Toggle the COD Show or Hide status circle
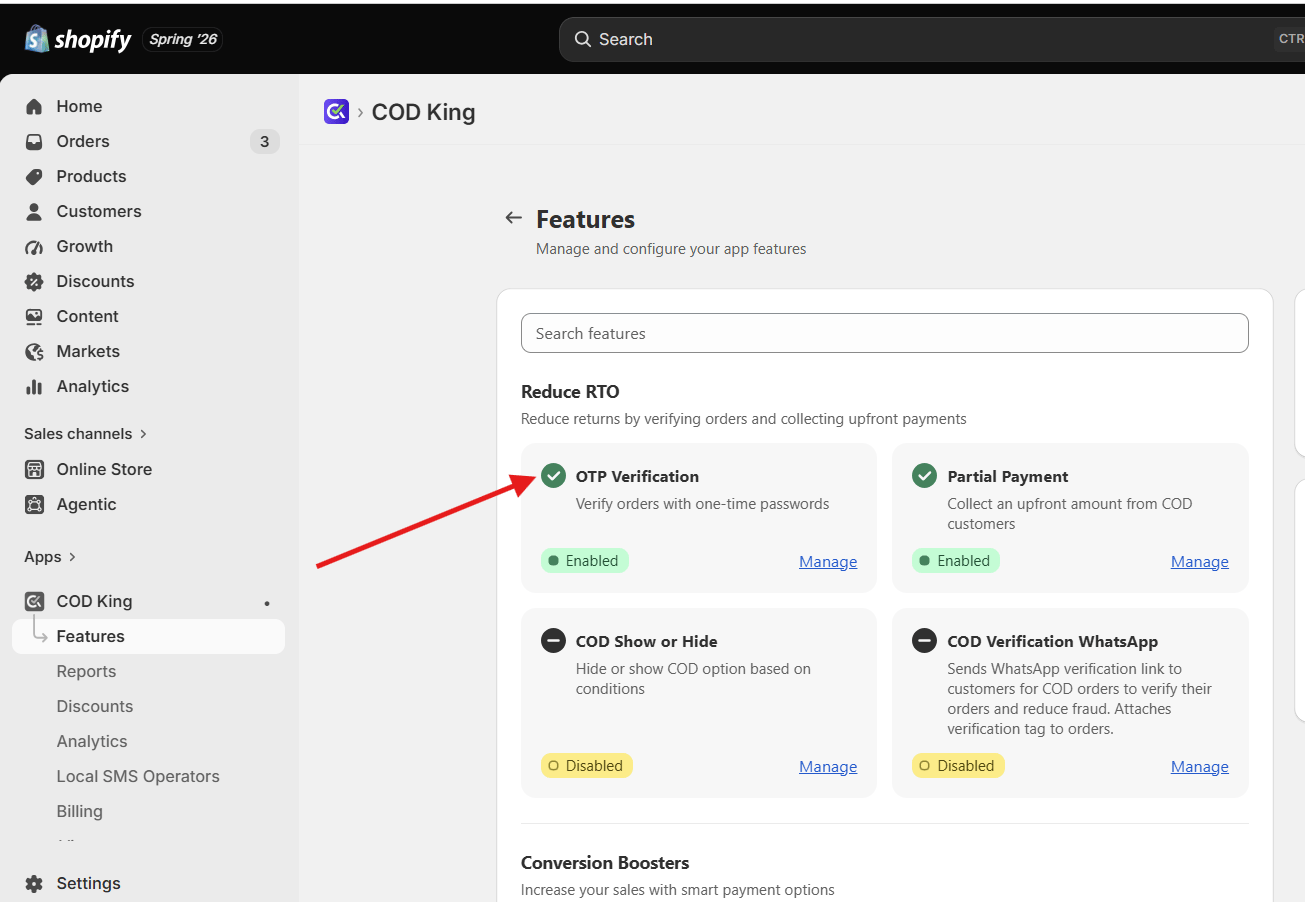The image size is (1305, 902). pyautogui.click(x=553, y=641)
